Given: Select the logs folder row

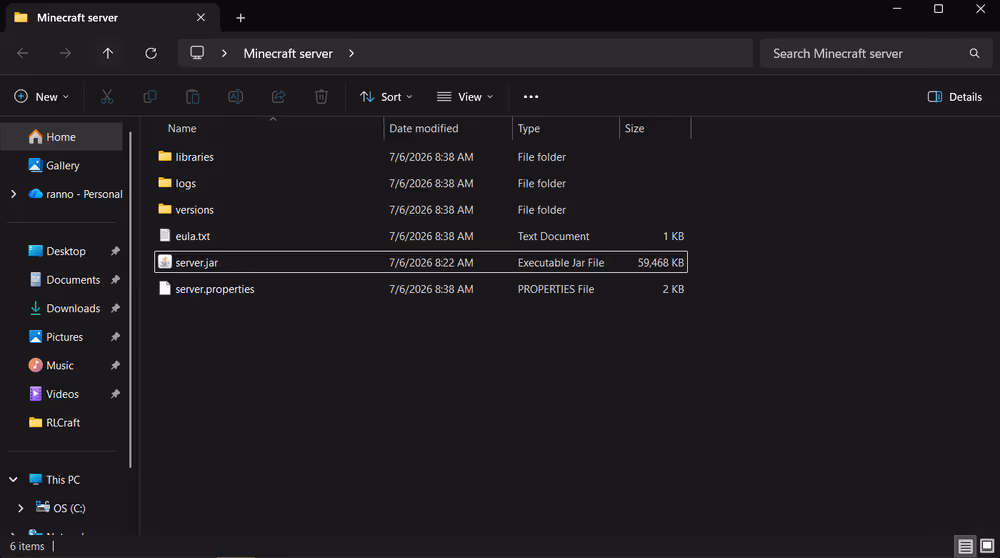Looking at the screenshot, I should click(421, 183).
